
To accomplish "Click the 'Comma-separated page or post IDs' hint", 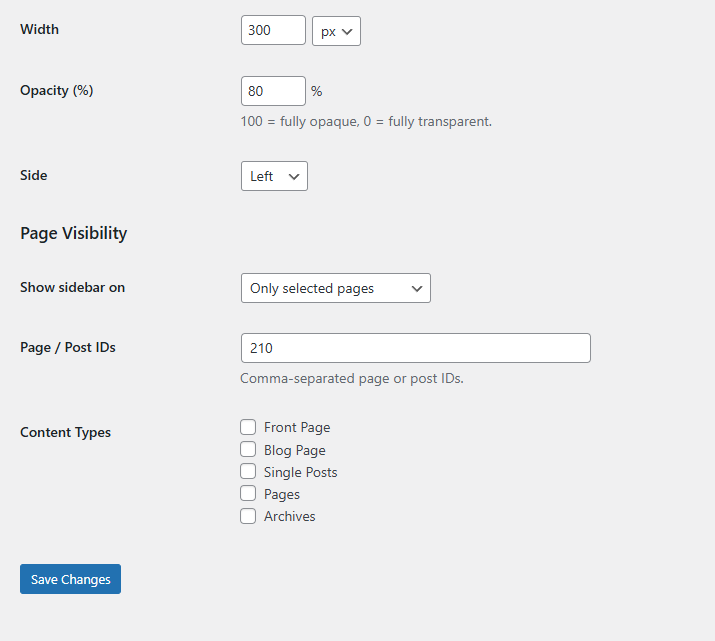I will tap(351, 379).
